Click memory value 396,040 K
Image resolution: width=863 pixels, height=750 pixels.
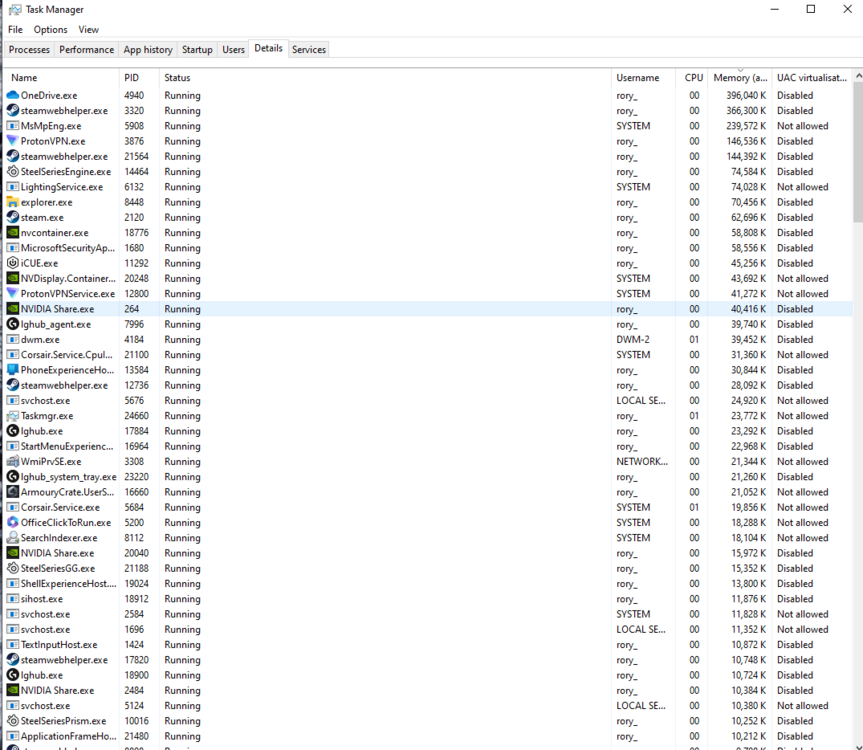pos(746,95)
